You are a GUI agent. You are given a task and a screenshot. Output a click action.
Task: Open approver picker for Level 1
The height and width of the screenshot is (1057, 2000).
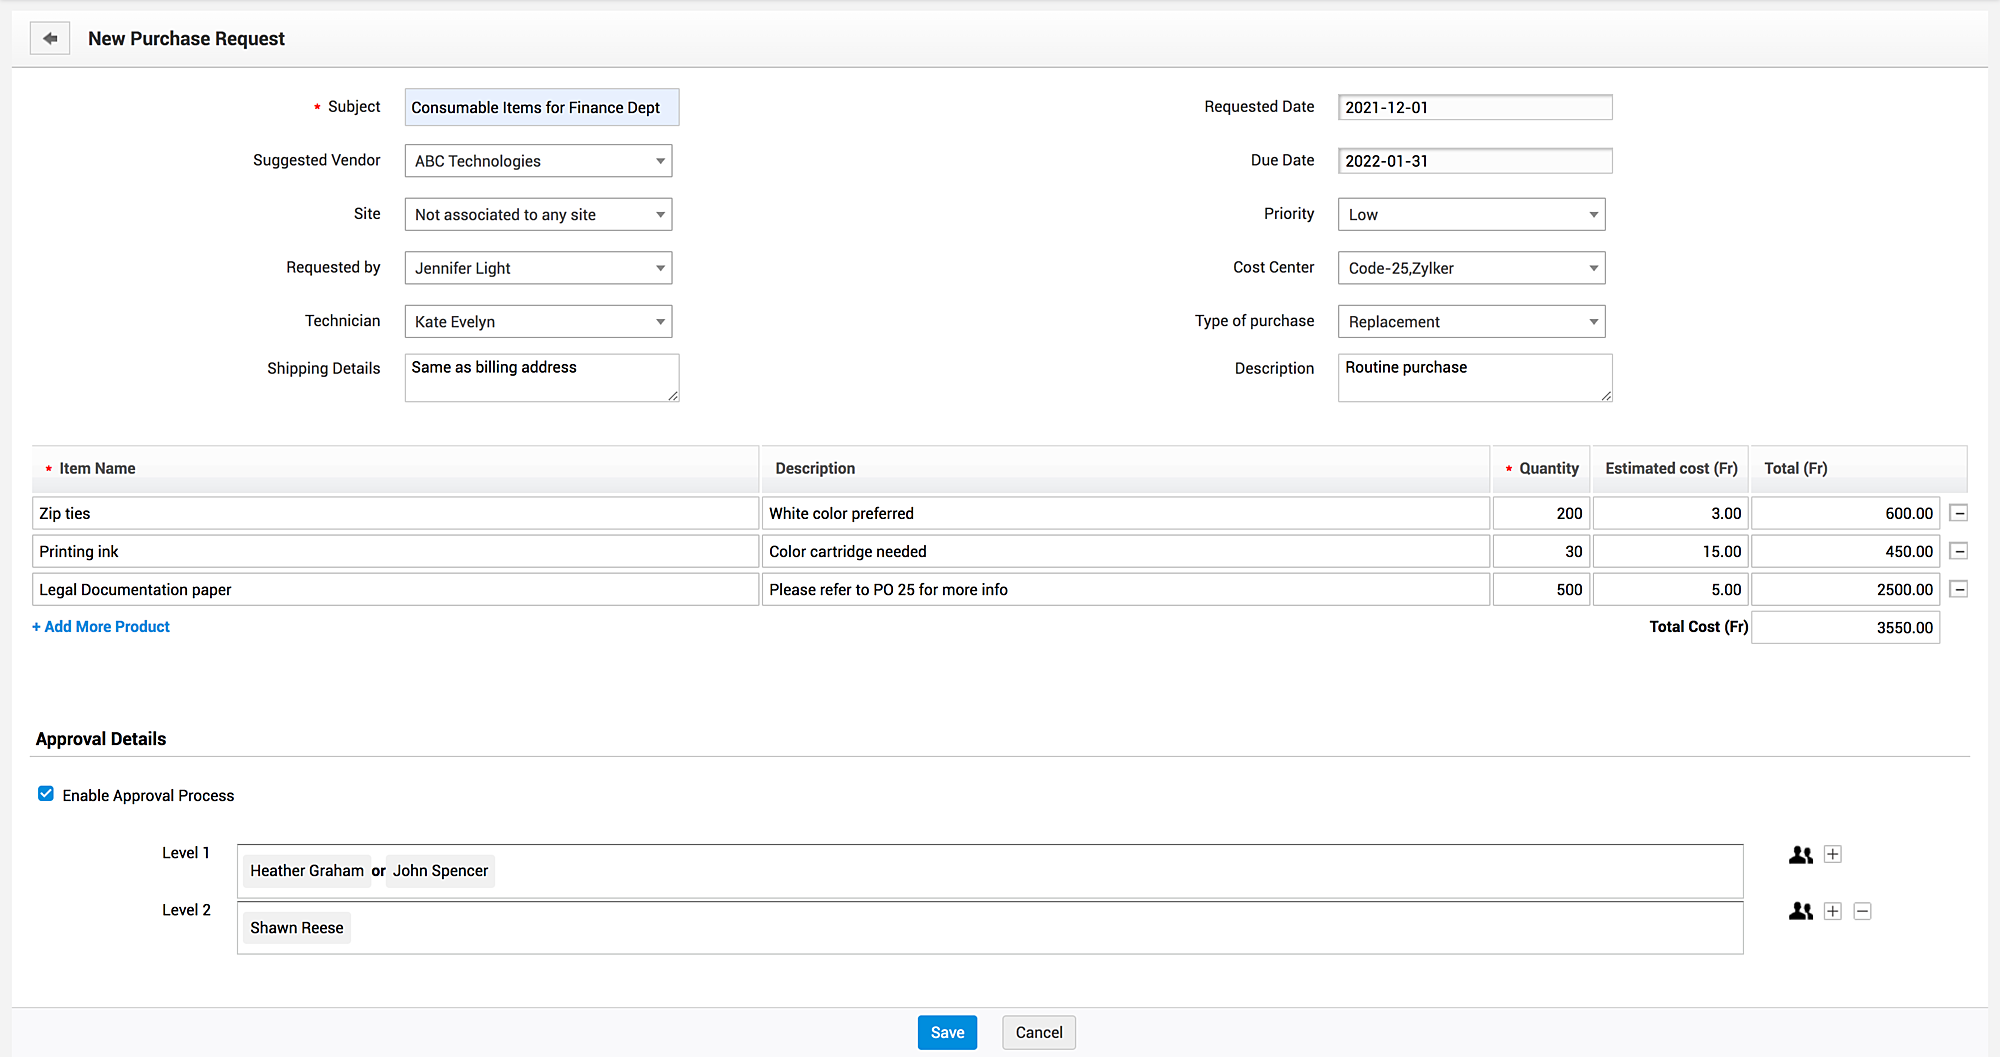[x=1800, y=855]
